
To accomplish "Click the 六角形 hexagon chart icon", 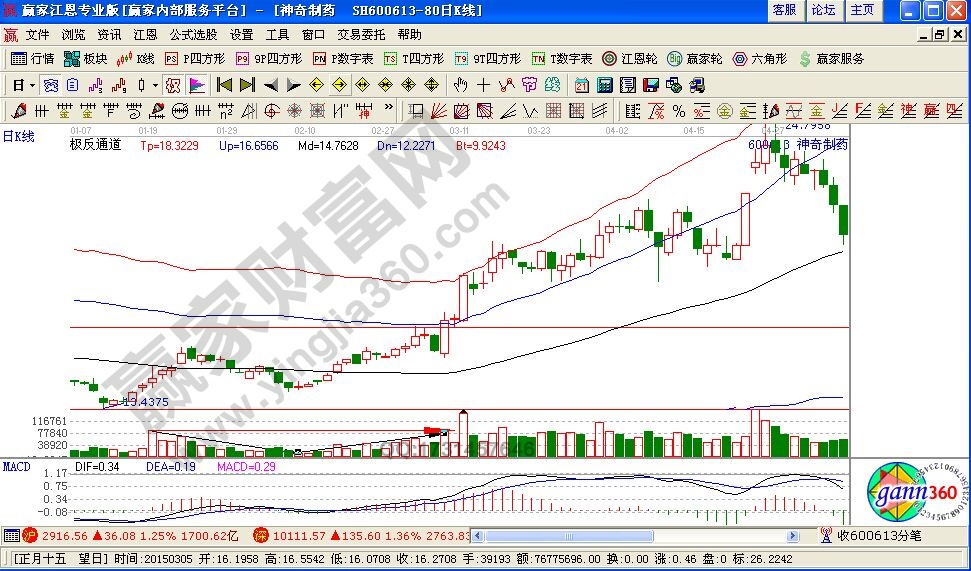I will click(763, 59).
